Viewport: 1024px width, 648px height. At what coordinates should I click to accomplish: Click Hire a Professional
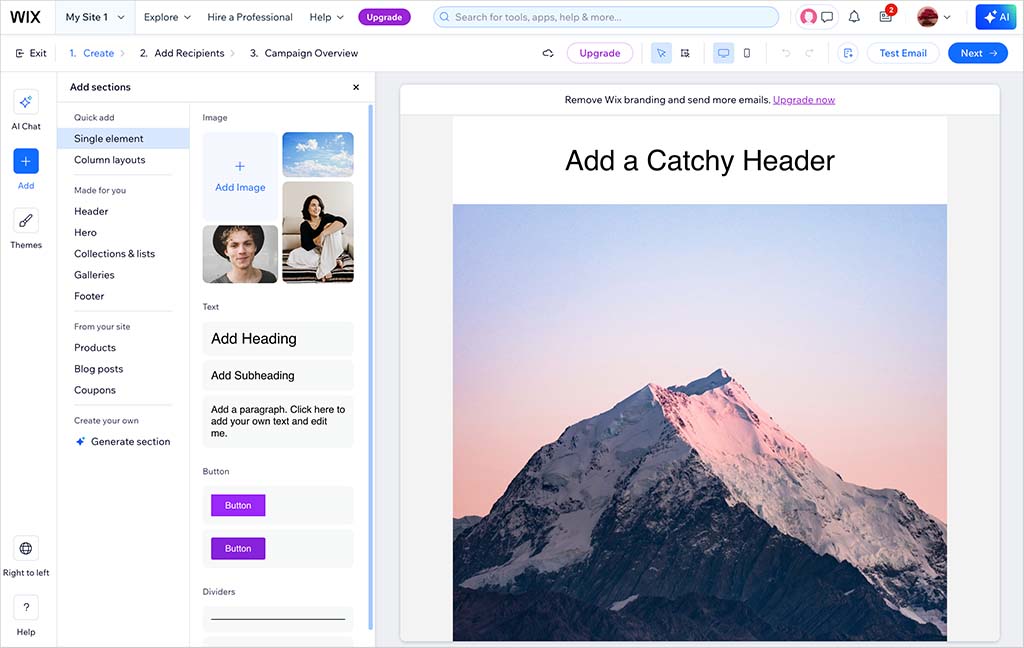(249, 17)
